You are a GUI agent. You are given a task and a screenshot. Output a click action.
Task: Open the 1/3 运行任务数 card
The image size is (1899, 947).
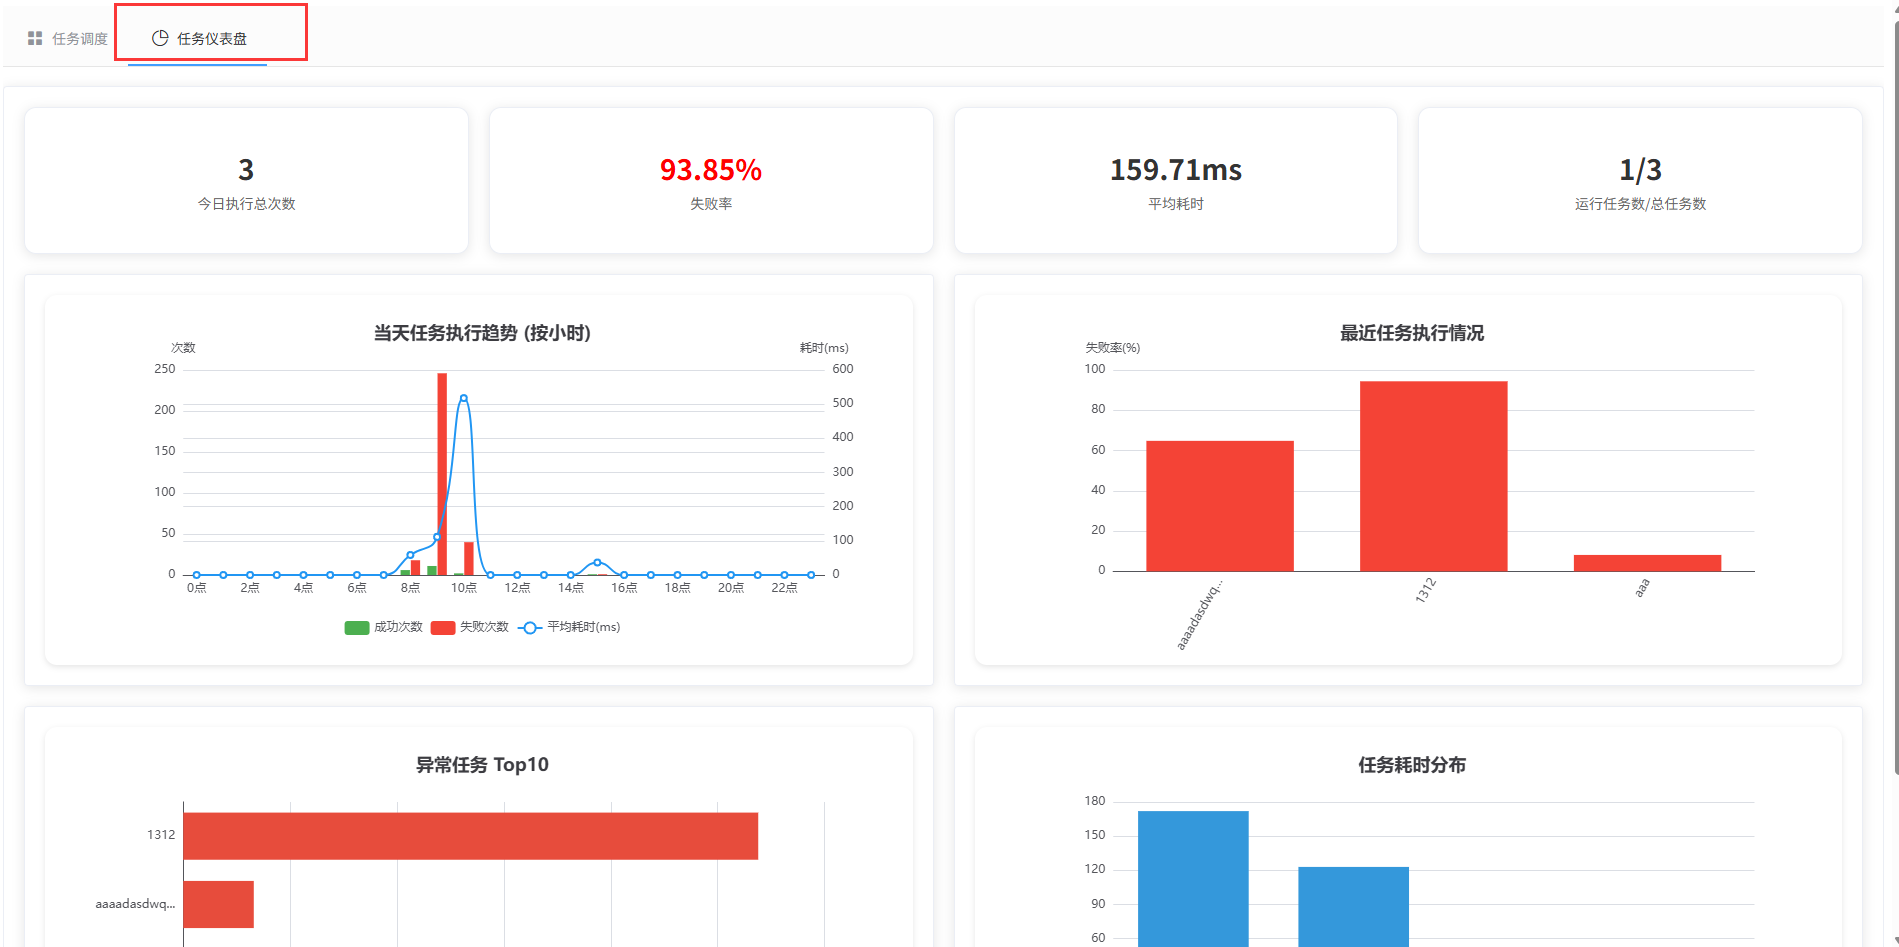[x=1640, y=181]
